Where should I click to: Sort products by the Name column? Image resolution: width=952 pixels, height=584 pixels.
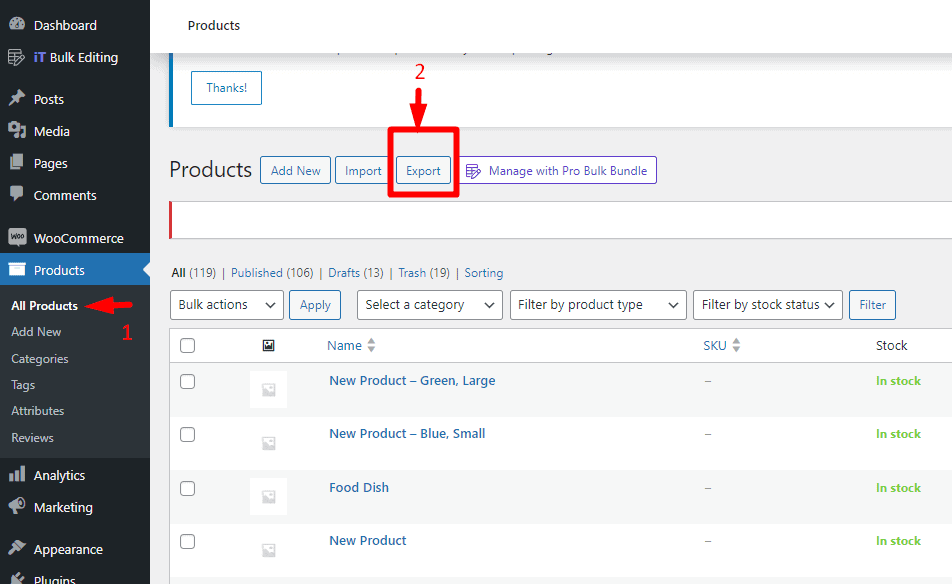click(x=345, y=345)
